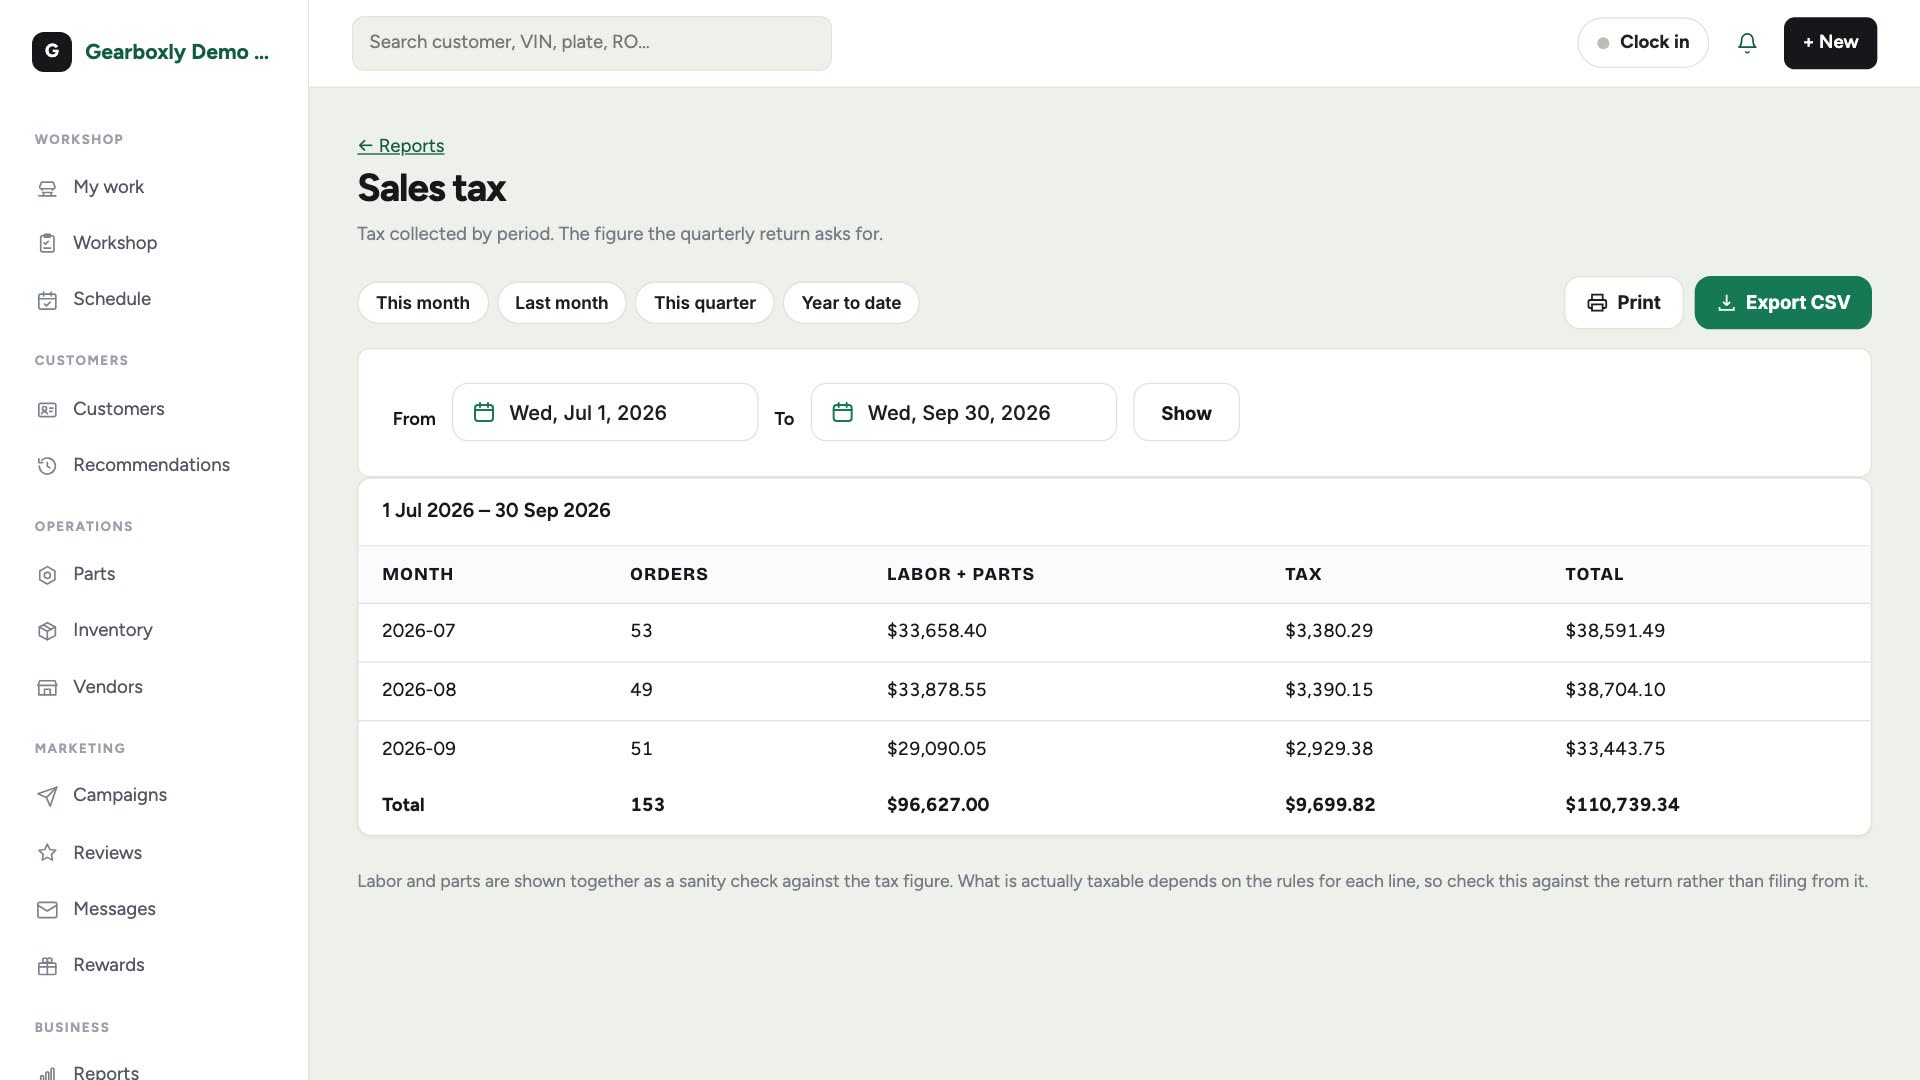Toggle the Clock in button

1643,43
